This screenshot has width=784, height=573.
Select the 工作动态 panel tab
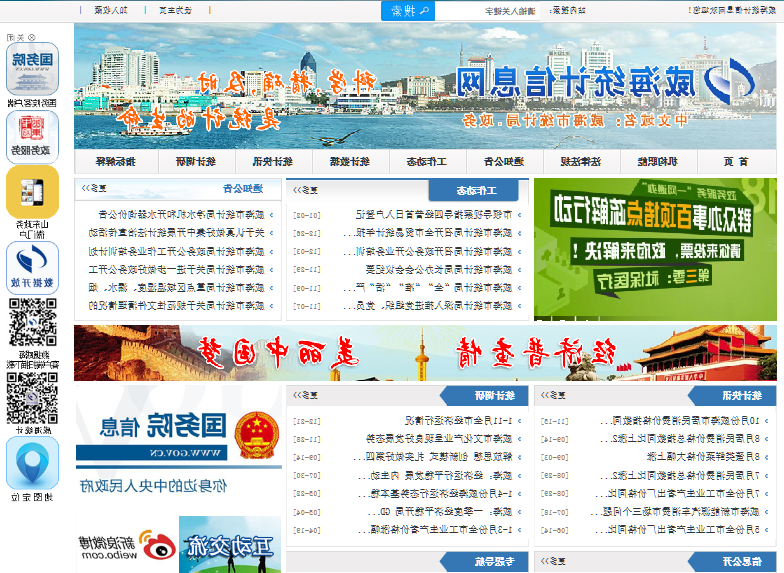click(474, 190)
